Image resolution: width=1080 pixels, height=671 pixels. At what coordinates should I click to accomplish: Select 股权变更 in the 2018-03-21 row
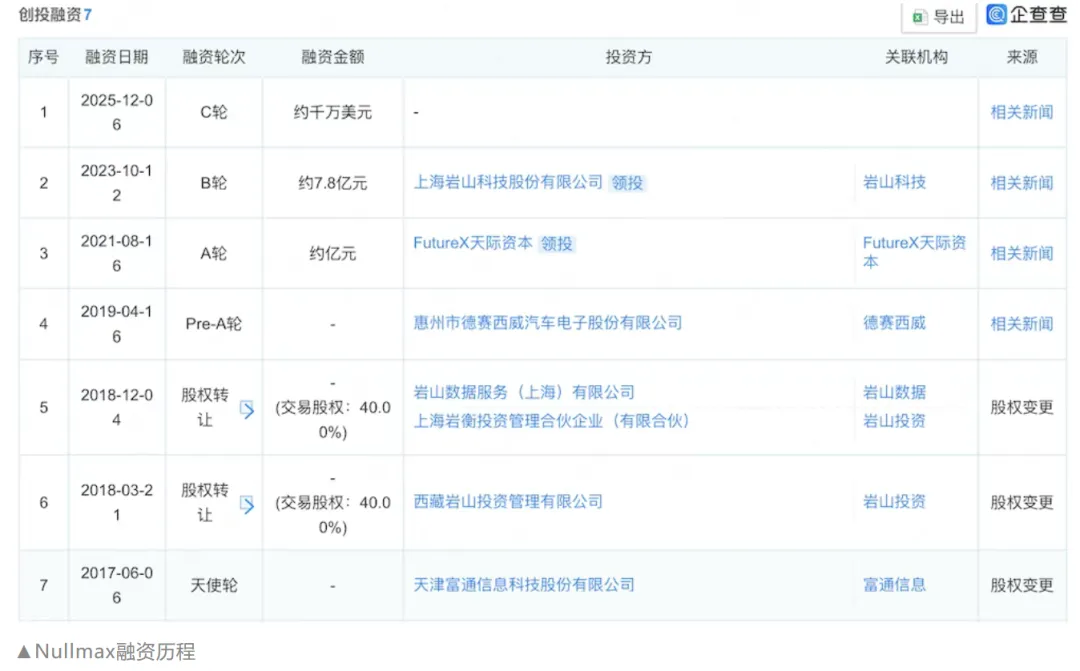click(1021, 502)
